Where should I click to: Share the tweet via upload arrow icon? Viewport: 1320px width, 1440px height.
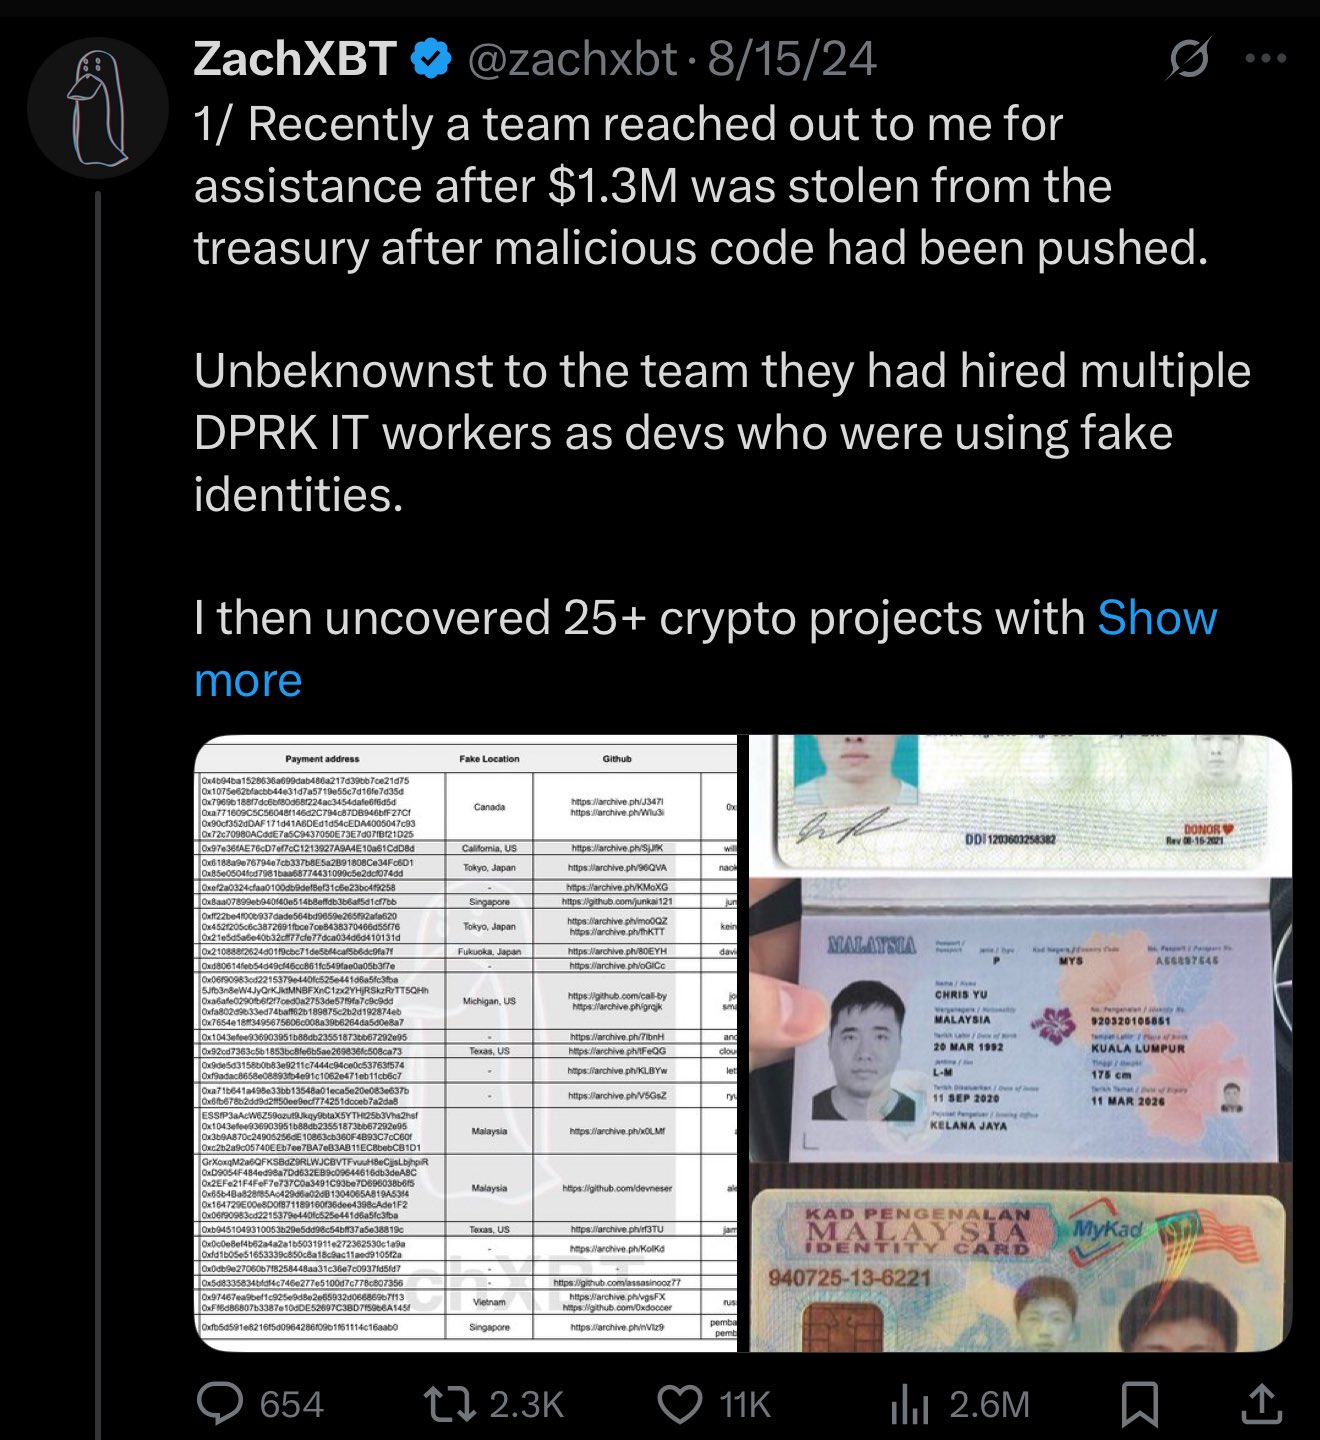(1262, 1403)
